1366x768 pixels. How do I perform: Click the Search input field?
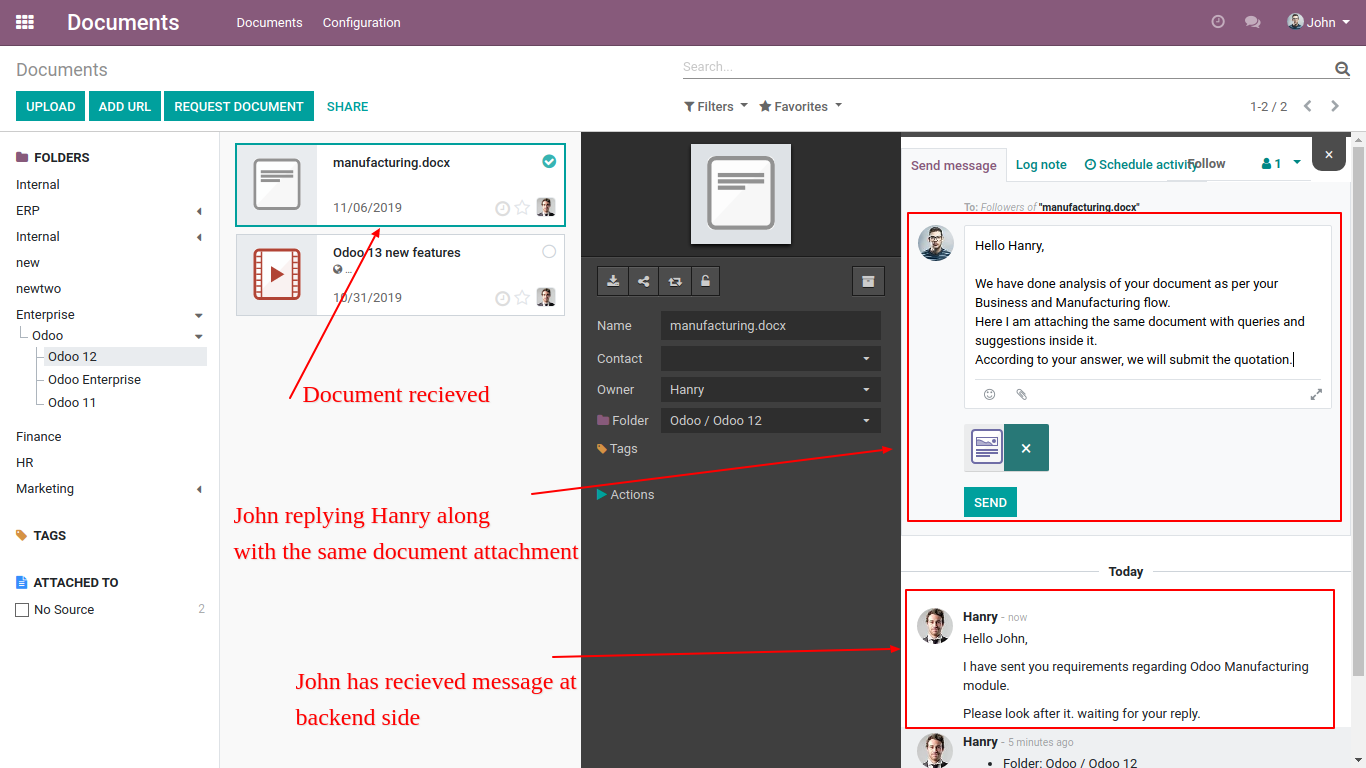1005,67
